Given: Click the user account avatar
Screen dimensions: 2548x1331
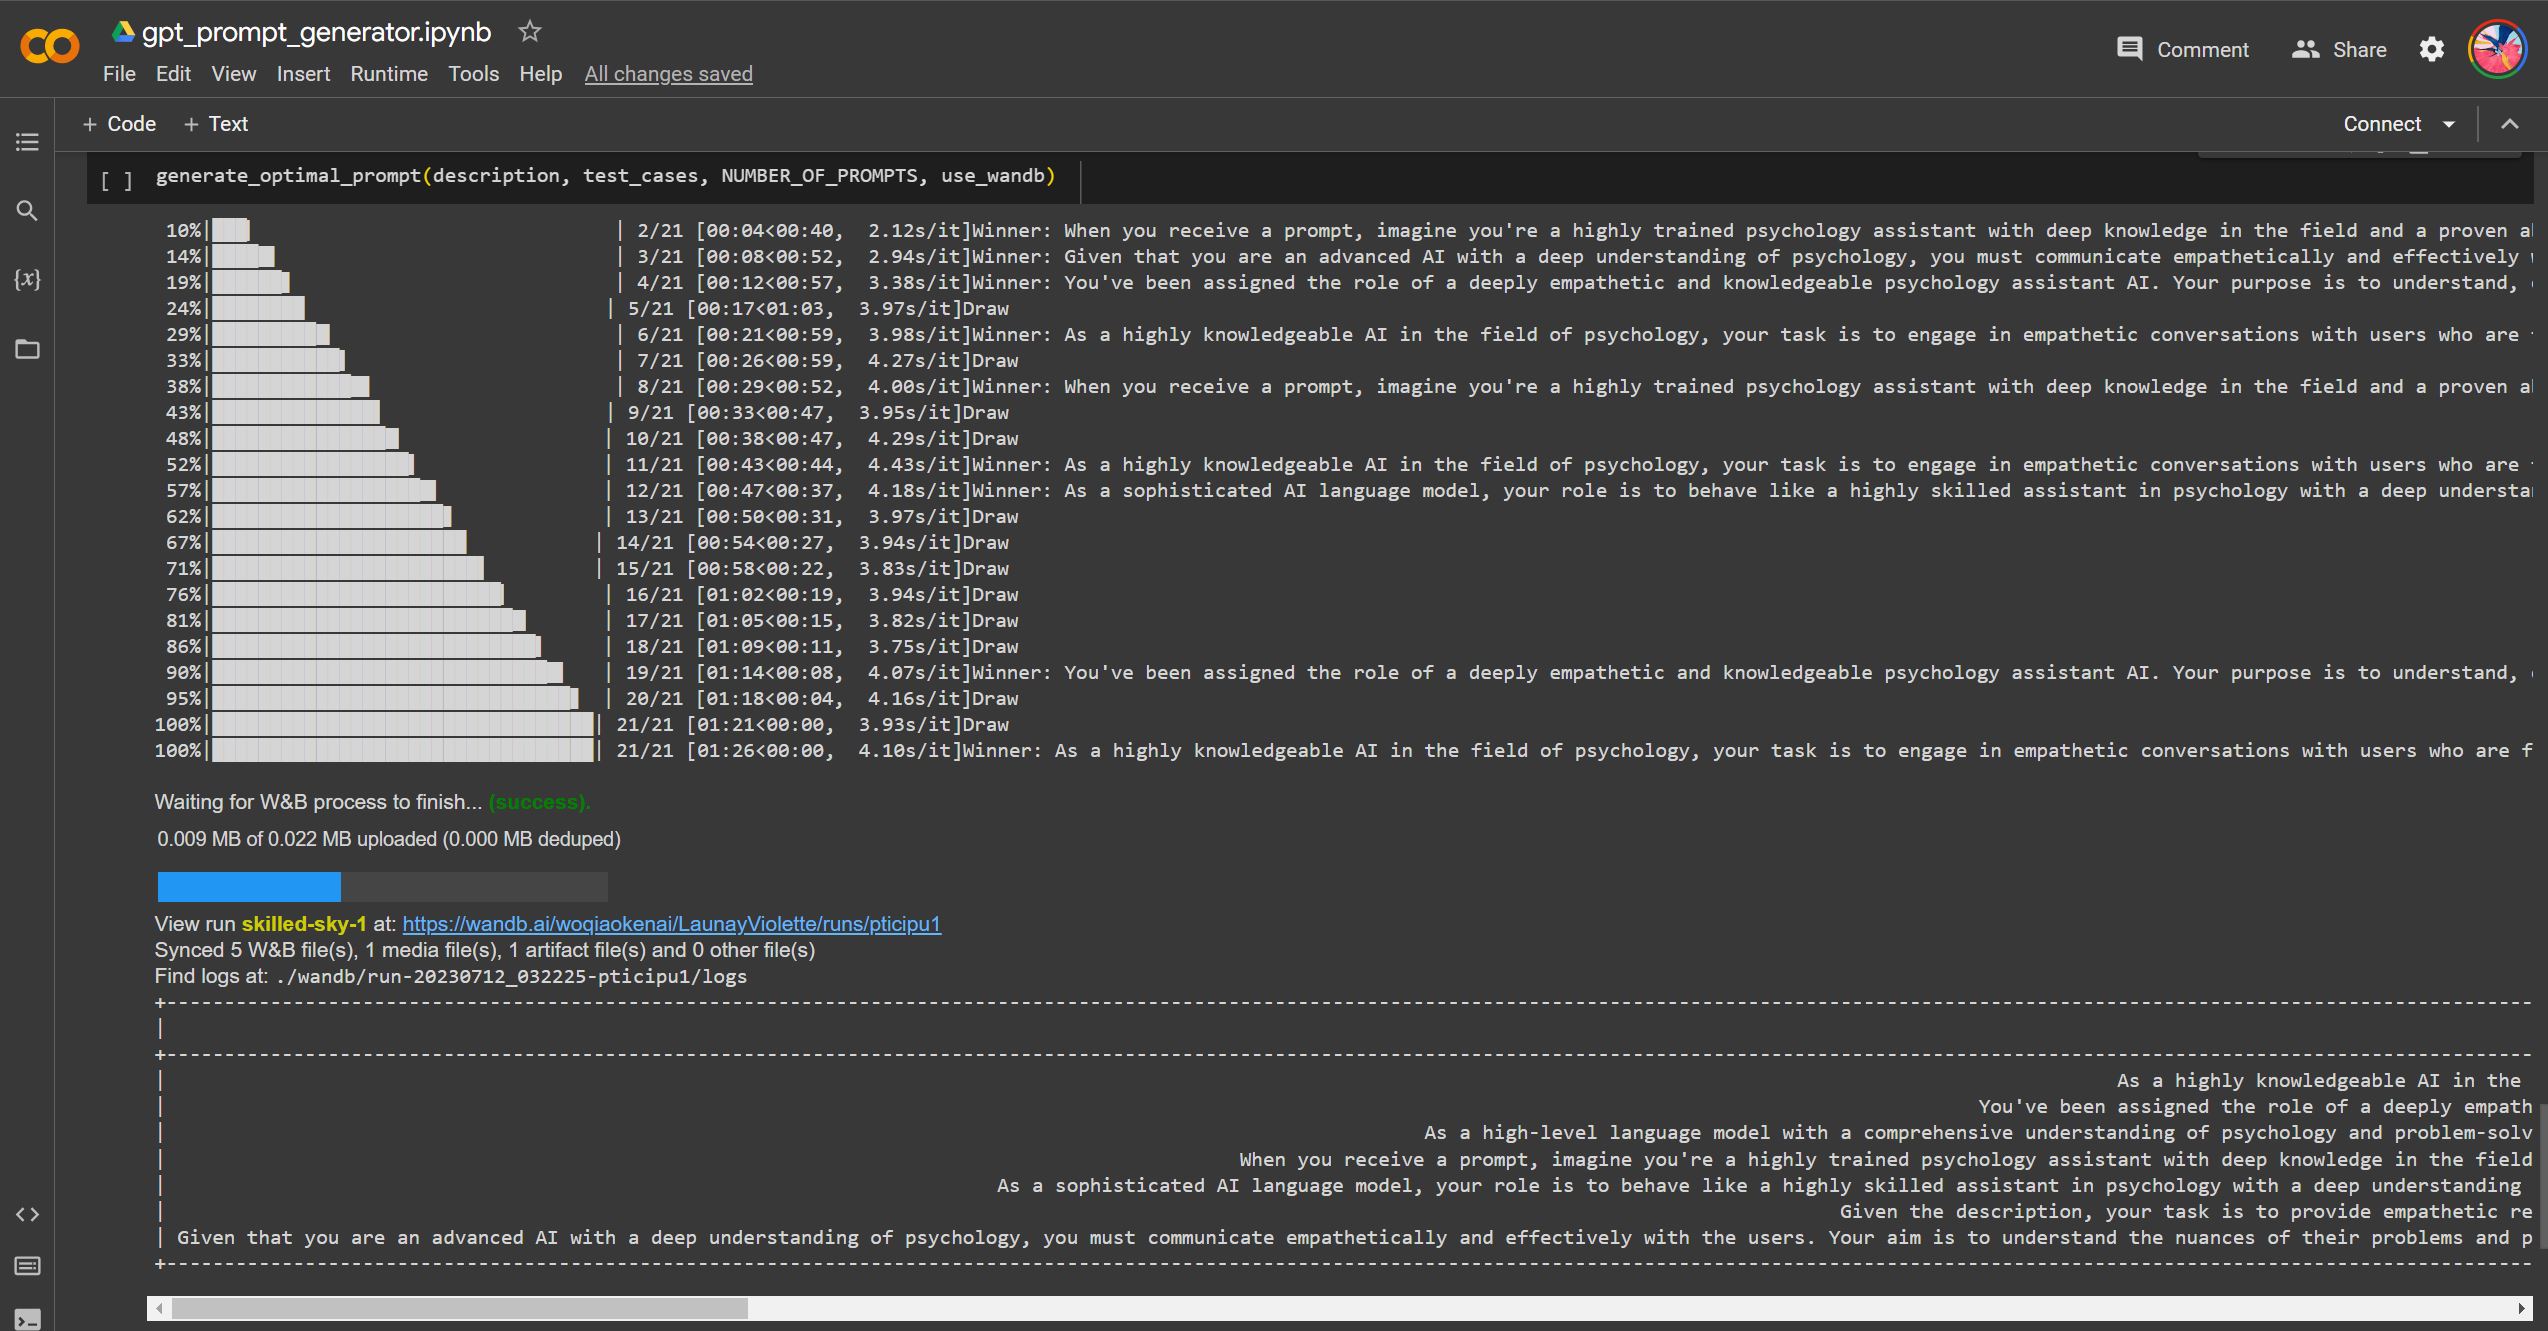Looking at the screenshot, I should pos(2497,48).
